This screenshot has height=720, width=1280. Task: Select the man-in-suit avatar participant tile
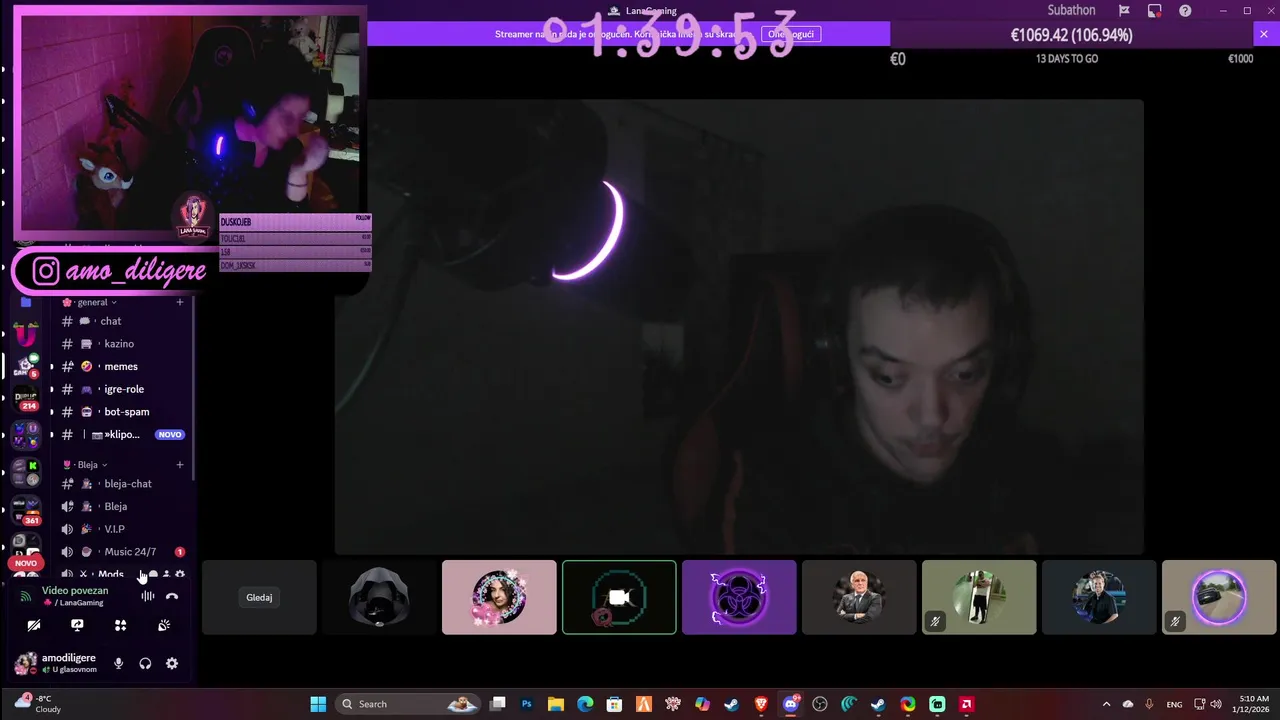click(x=859, y=597)
